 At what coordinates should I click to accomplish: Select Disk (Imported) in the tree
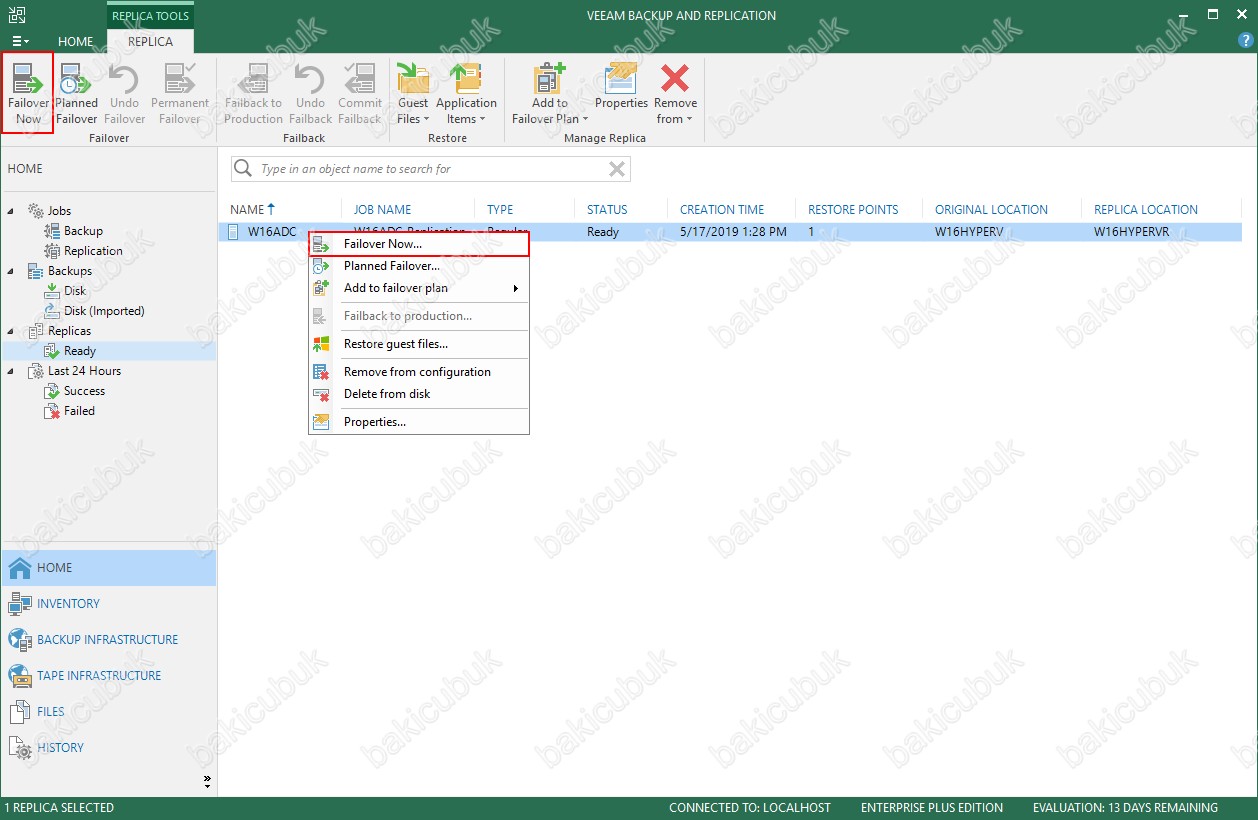point(104,311)
